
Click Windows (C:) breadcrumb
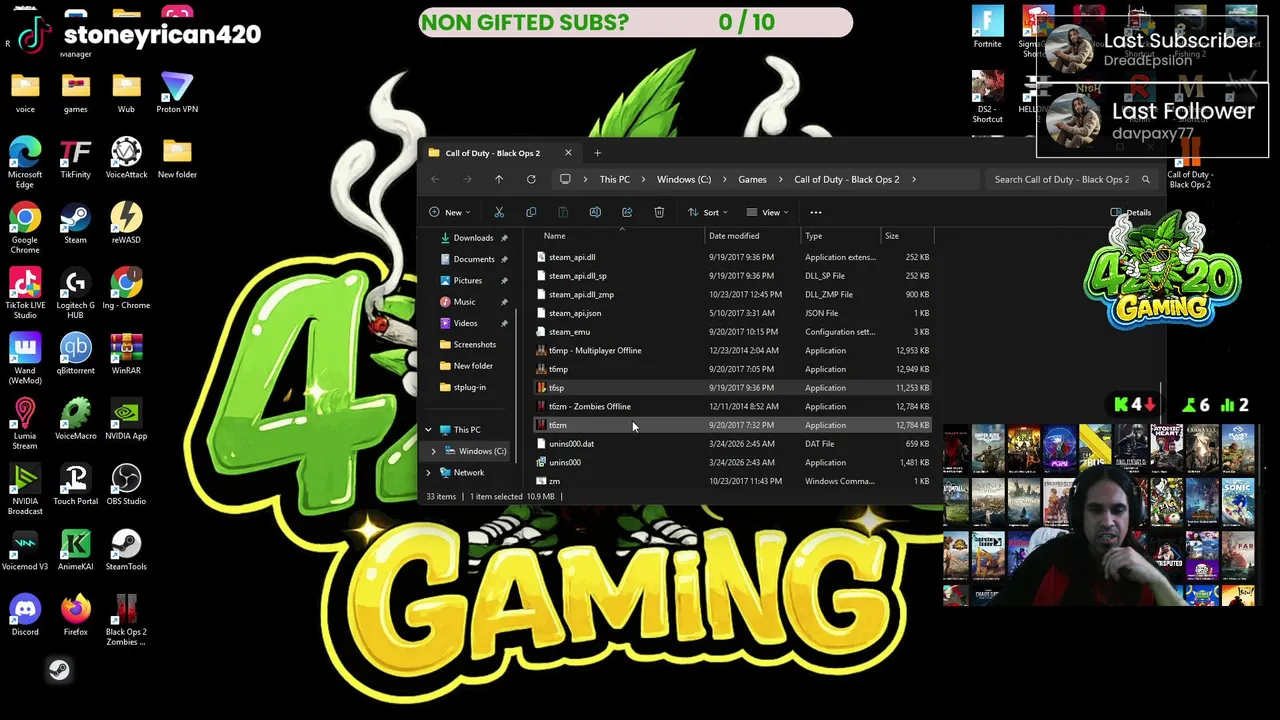tap(684, 179)
